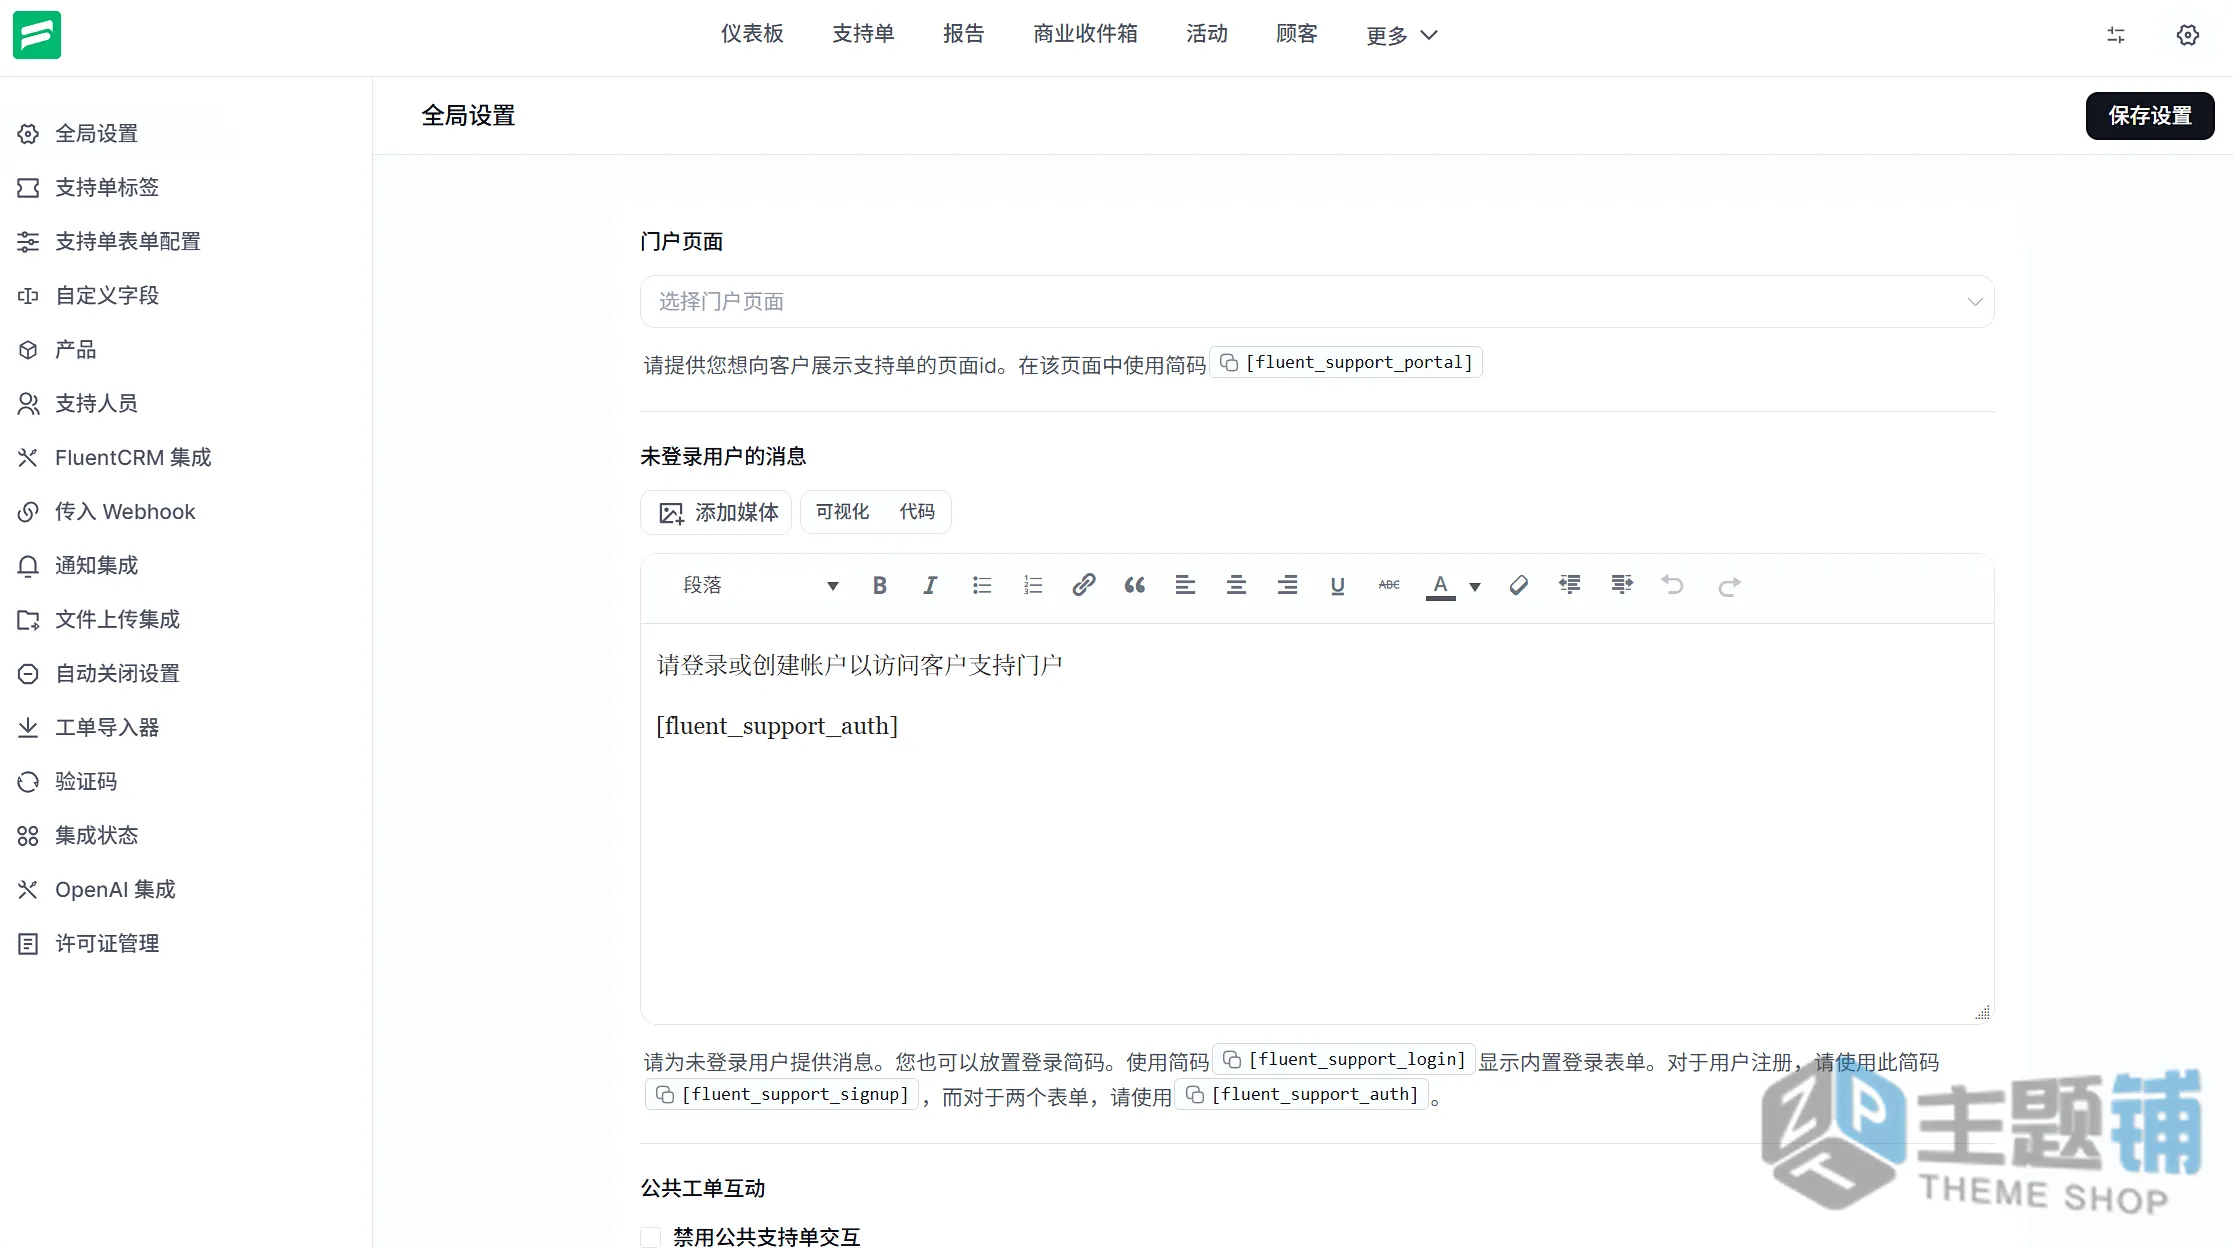This screenshot has width=2233, height=1248.
Task: Expand the 更多 menu
Action: coord(1402,36)
